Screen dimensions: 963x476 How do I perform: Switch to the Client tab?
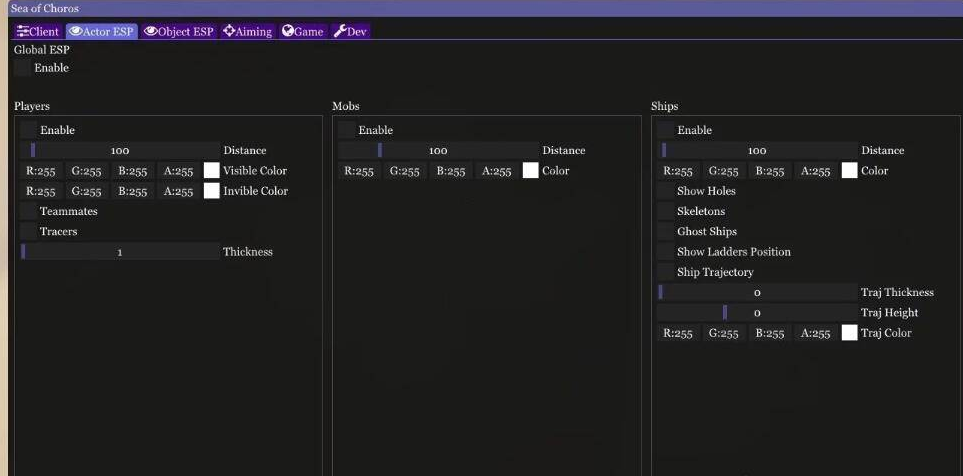[x=38, y=31]
